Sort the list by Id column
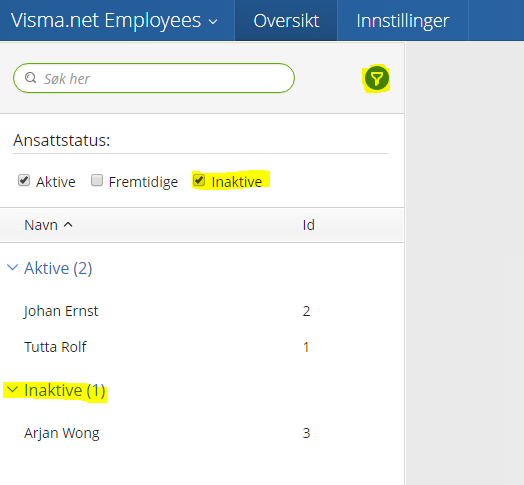 (x=308, y=225)
